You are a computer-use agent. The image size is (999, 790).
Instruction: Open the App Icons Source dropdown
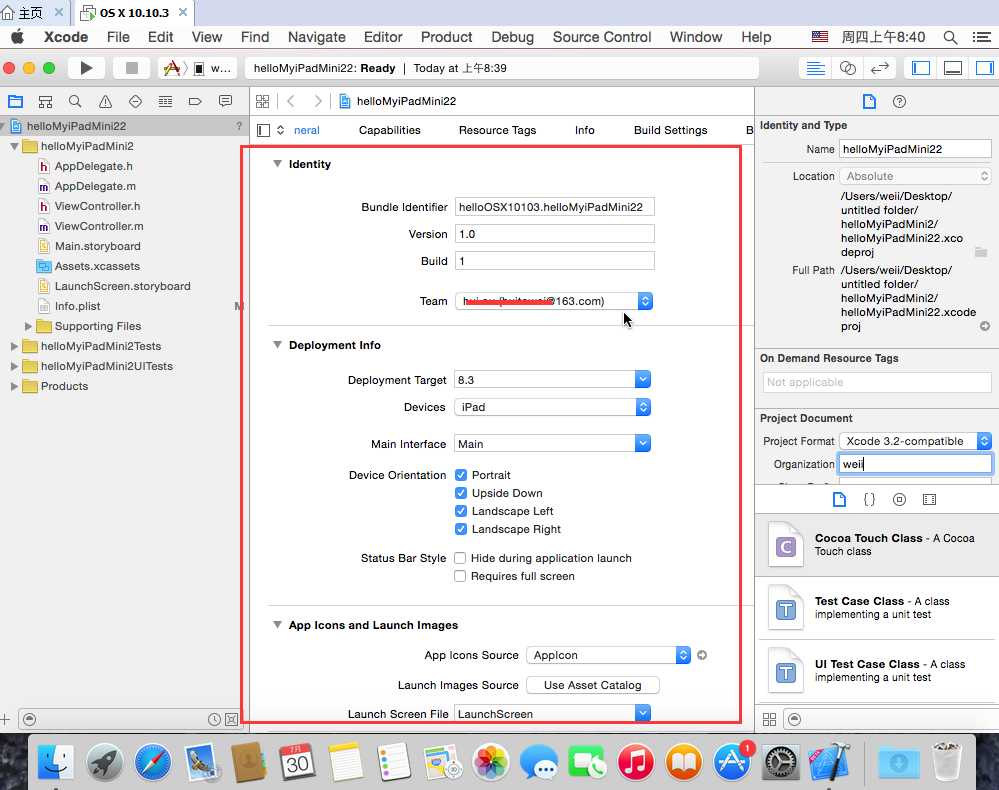coord(608,655)
